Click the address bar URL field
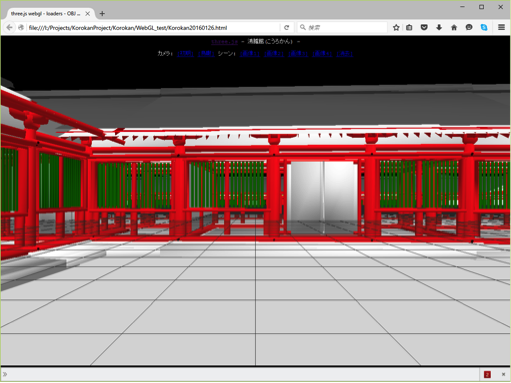 point(153,28)
